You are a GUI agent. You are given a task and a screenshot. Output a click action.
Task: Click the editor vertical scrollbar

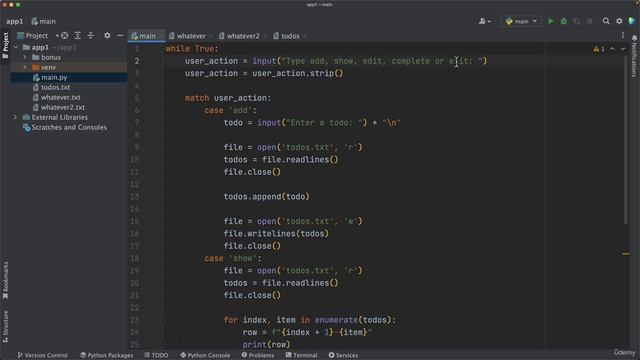click(626, 139)
